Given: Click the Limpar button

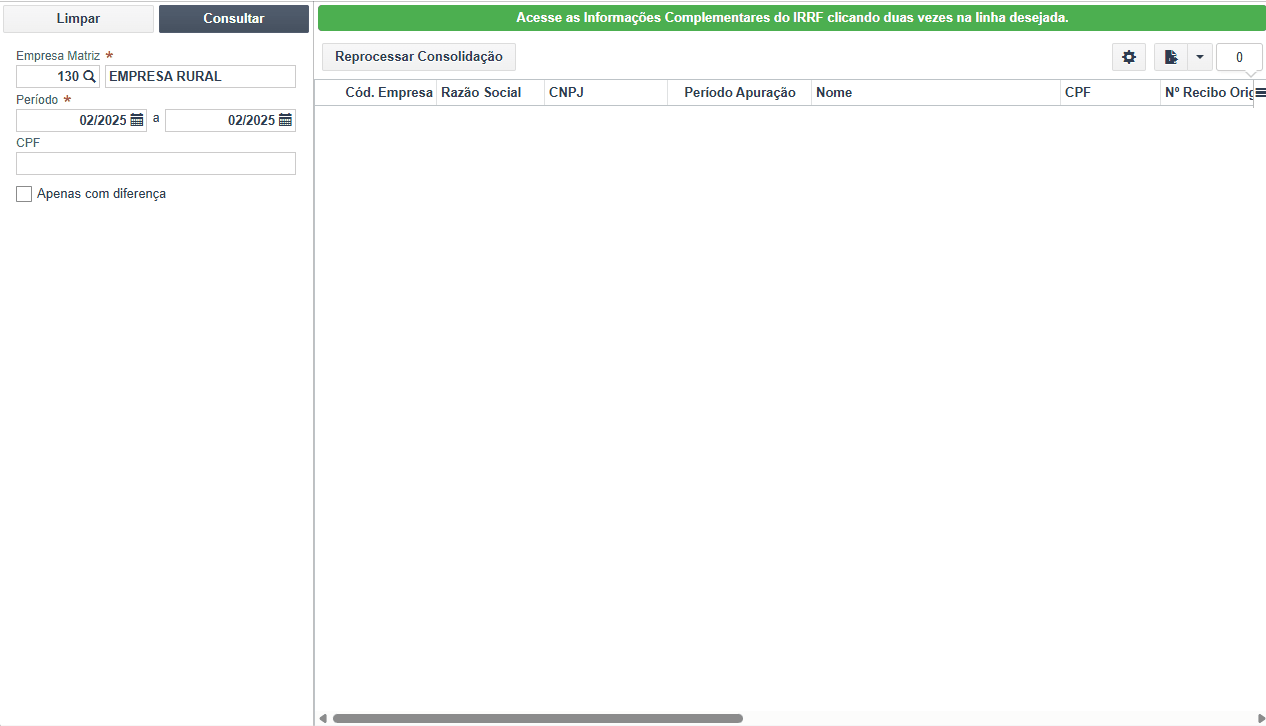Looking at the screenshot, I should 78,19.
